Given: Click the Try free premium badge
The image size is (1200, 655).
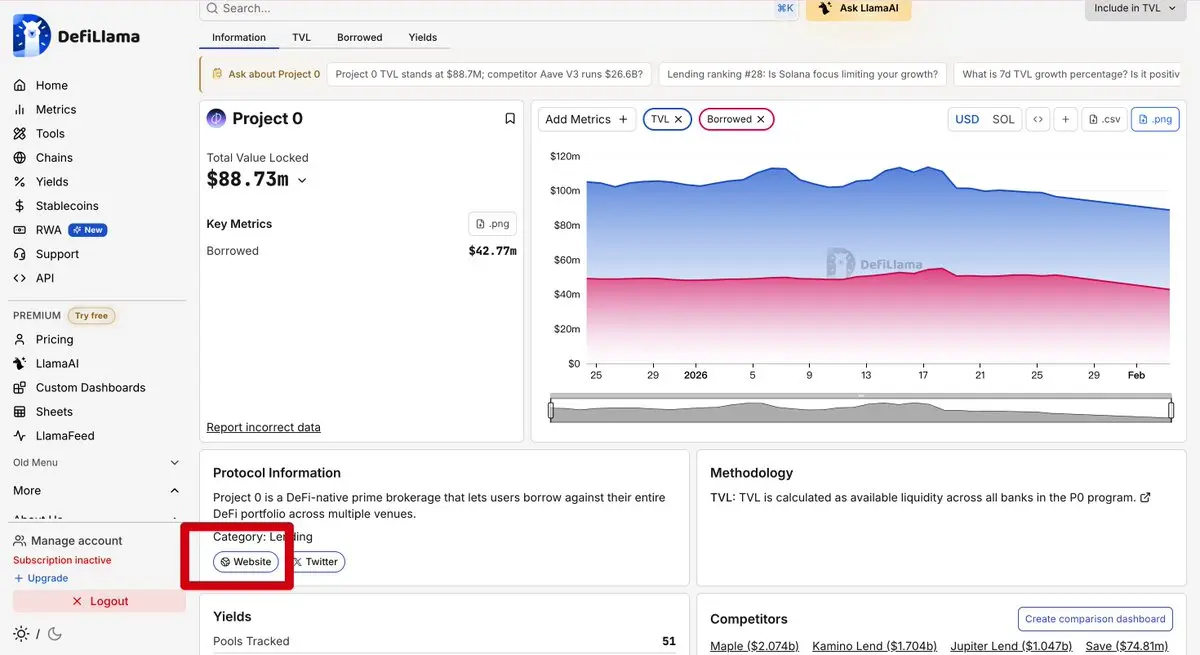Looking at the screenshot, I should point(91,316).
